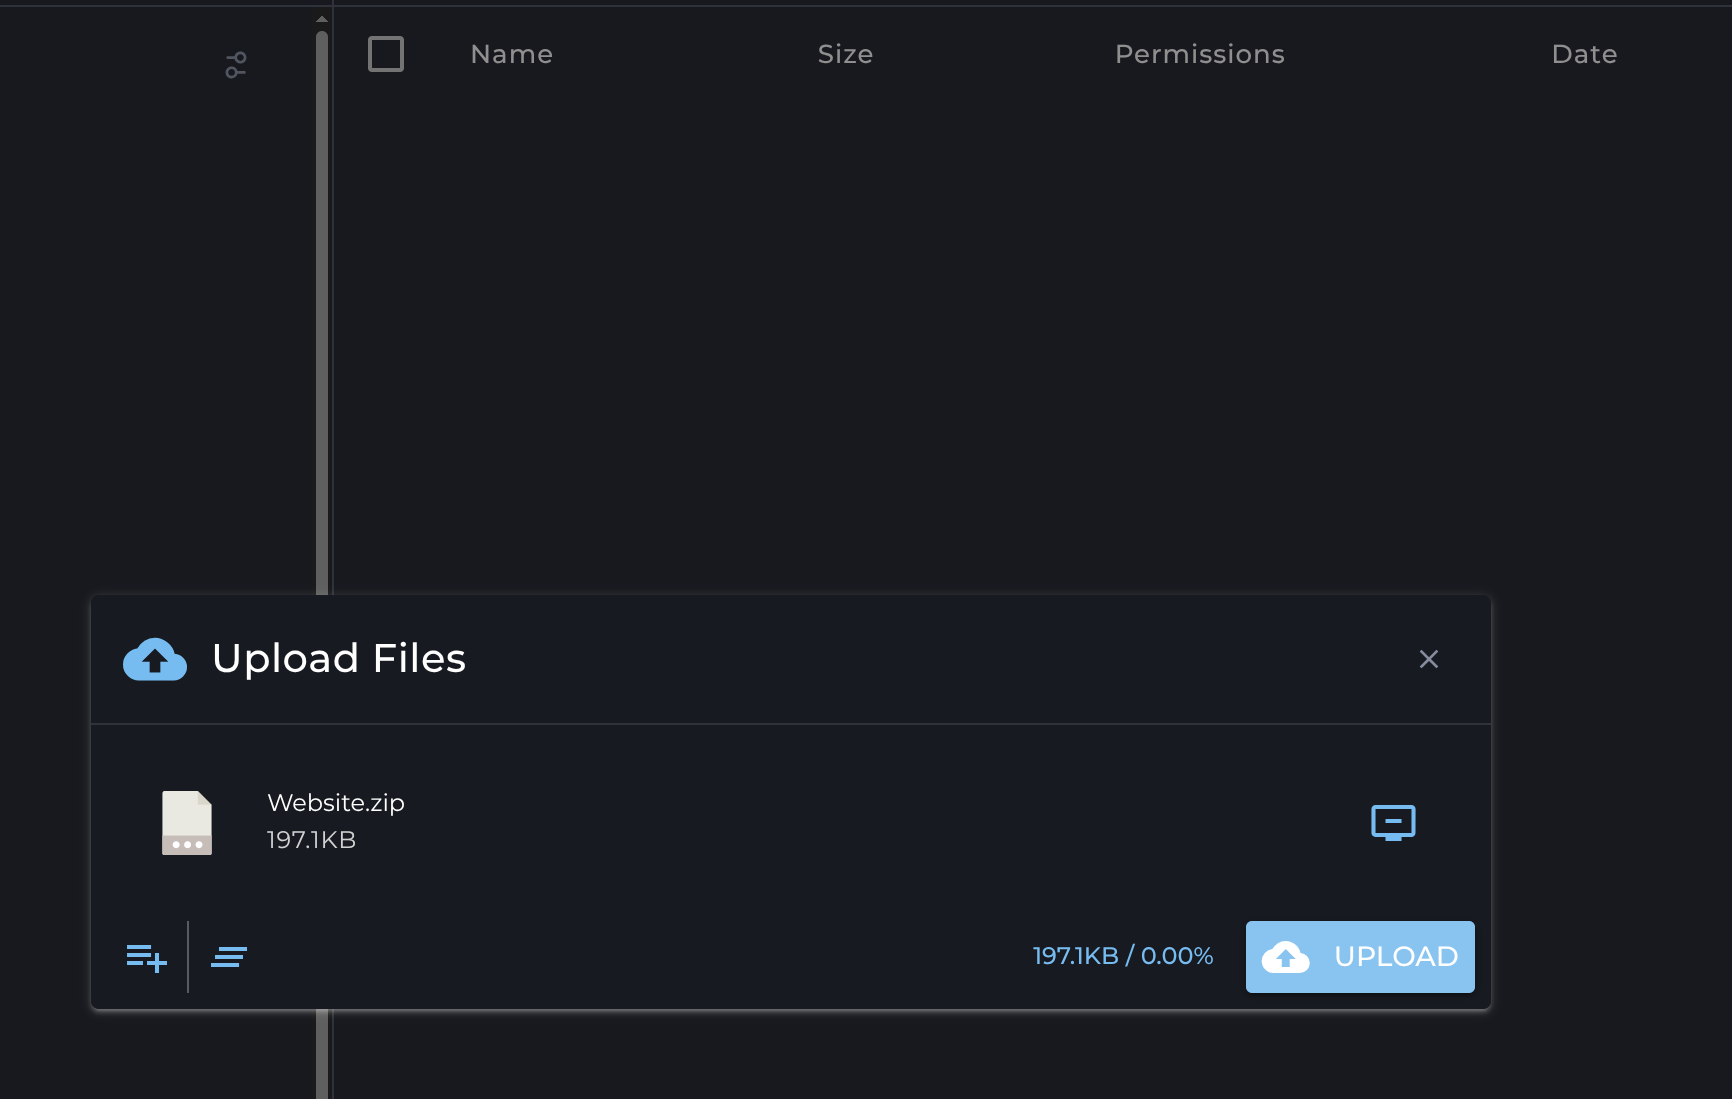The image size is (1732, 1099).
Task: Sort the file list by Name
Action: tap(511, 54)
